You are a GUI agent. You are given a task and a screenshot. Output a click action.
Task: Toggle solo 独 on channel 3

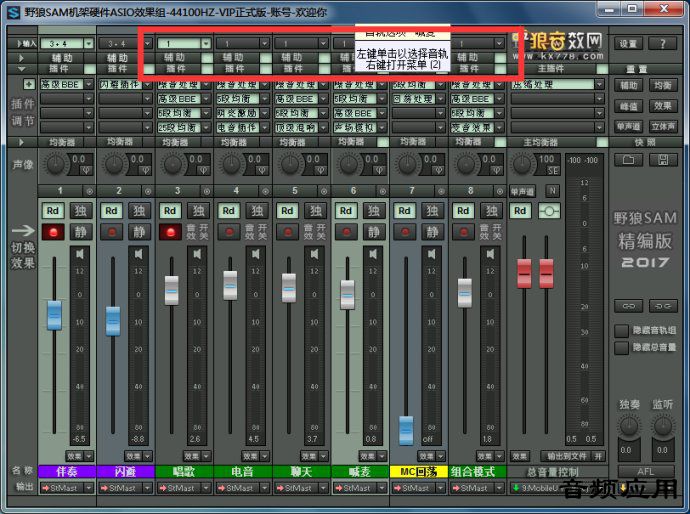198,211
